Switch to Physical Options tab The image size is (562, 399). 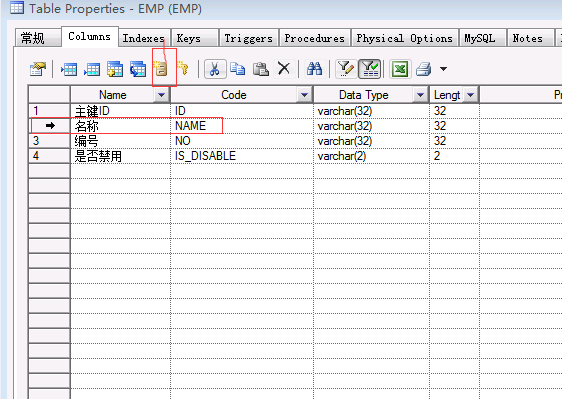405,38
